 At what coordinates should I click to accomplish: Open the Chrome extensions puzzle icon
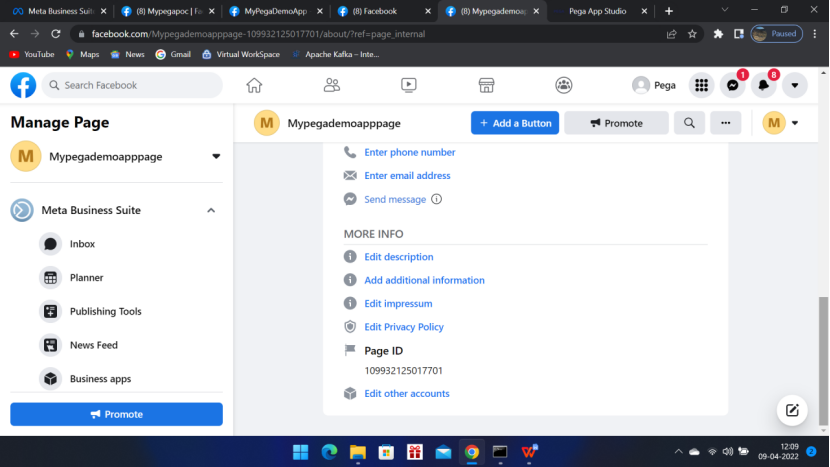point(718,34)
